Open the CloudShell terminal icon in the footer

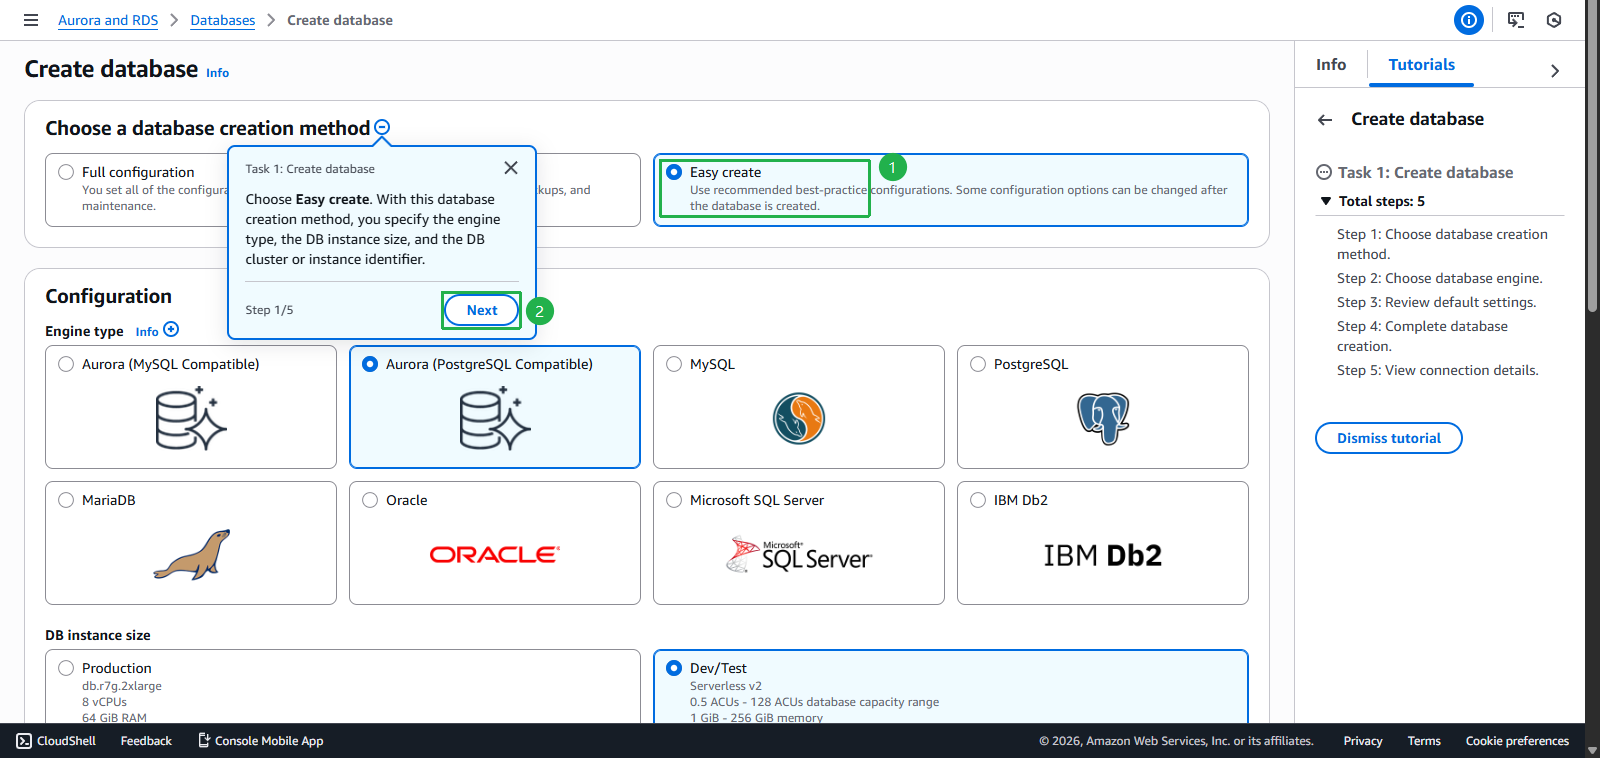click(24, 741)
